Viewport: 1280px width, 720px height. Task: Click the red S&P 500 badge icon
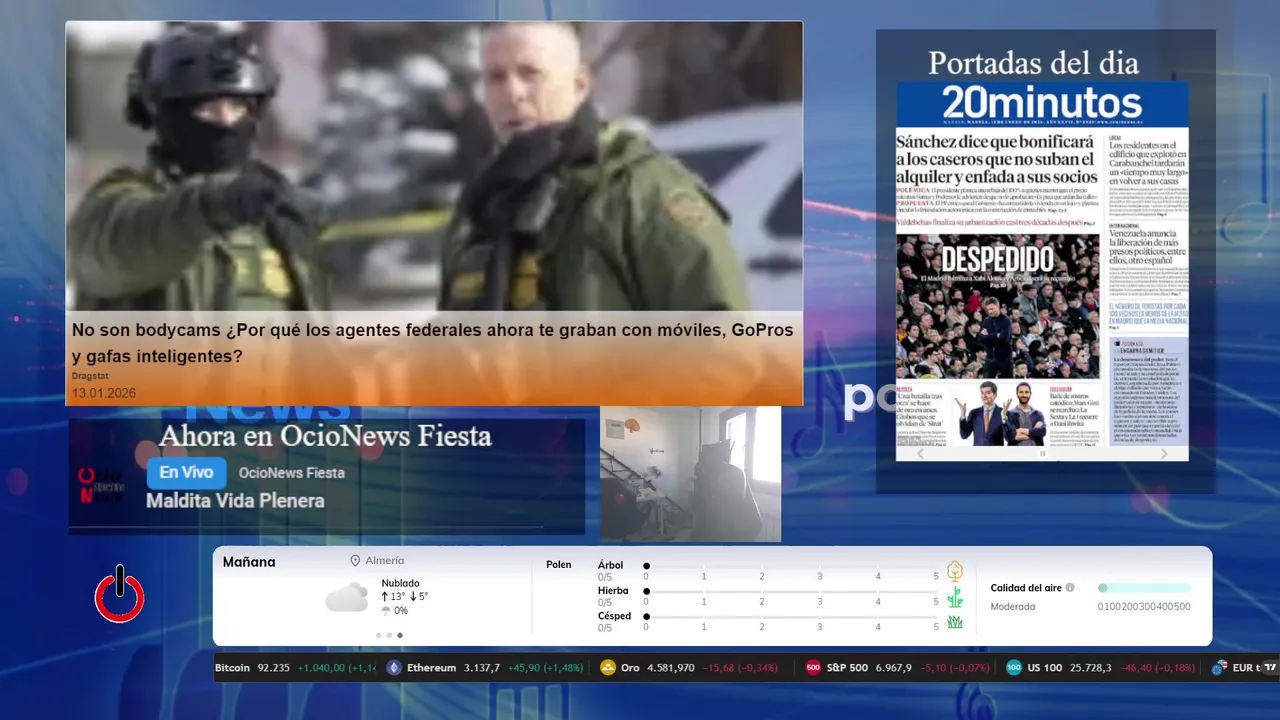[x=813, y=668]
